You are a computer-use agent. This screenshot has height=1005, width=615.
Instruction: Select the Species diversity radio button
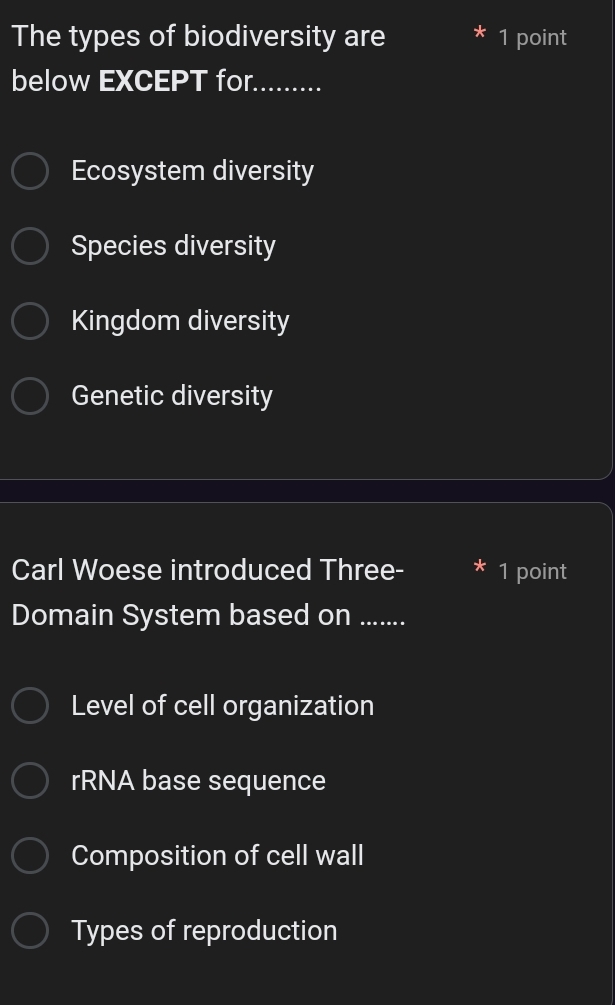tap(30, 246)
